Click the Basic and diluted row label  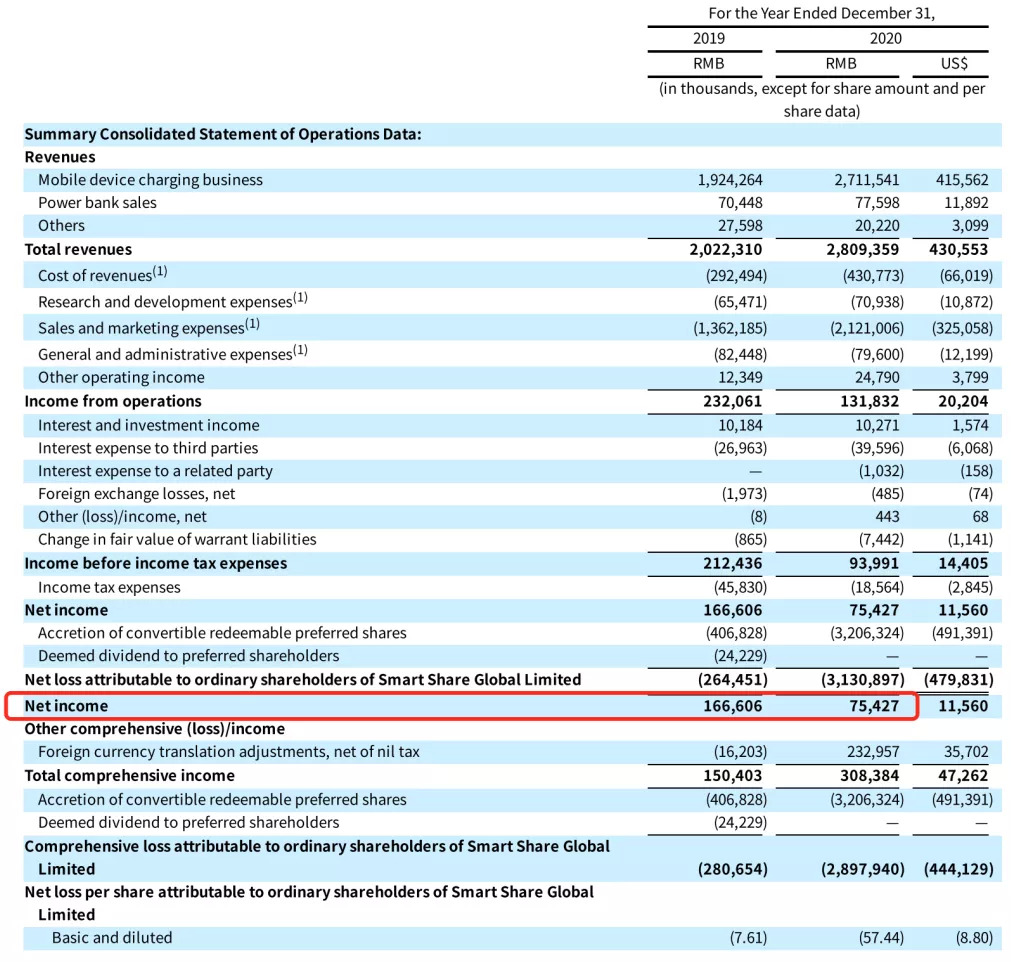click(112, 937)
